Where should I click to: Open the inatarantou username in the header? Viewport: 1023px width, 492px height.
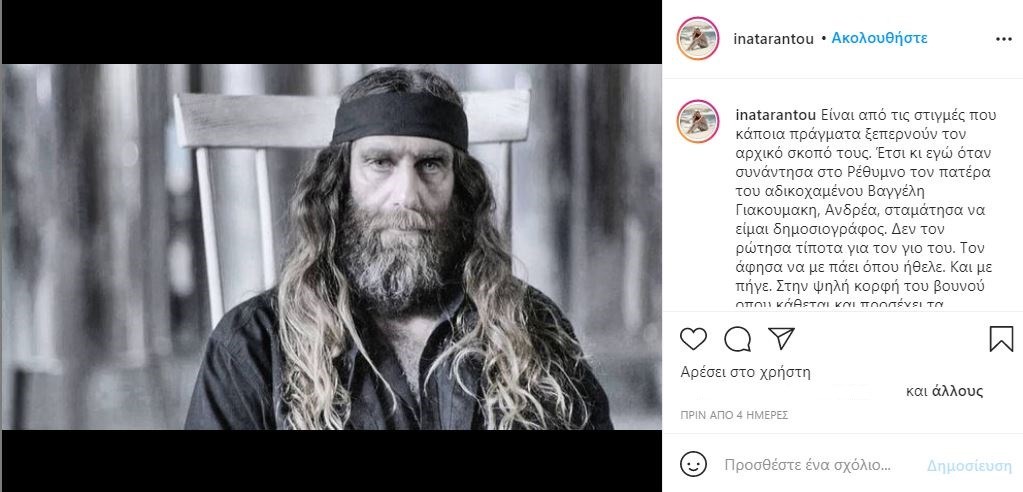pos(775,39)
